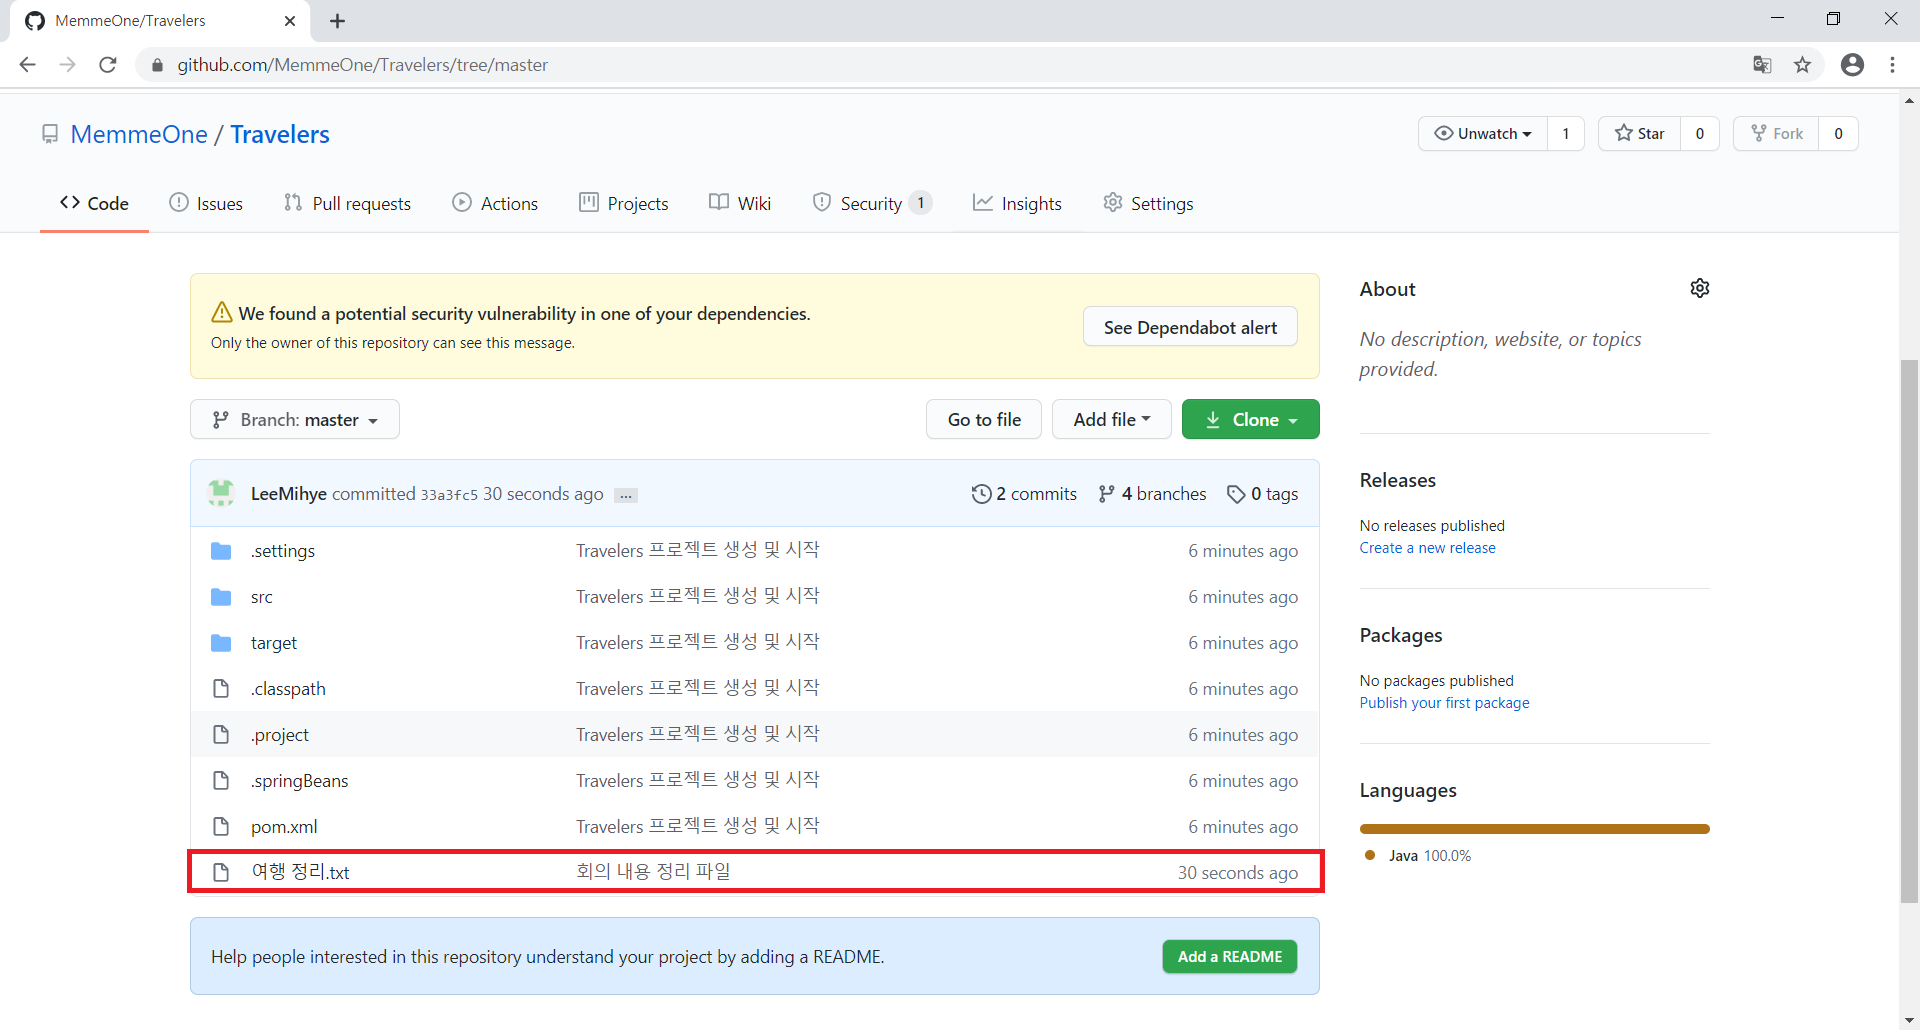The width and height of the screenshot is (1920, 1030).
Task: Switch to the Issues tab
Action: (x=206, y=203)
